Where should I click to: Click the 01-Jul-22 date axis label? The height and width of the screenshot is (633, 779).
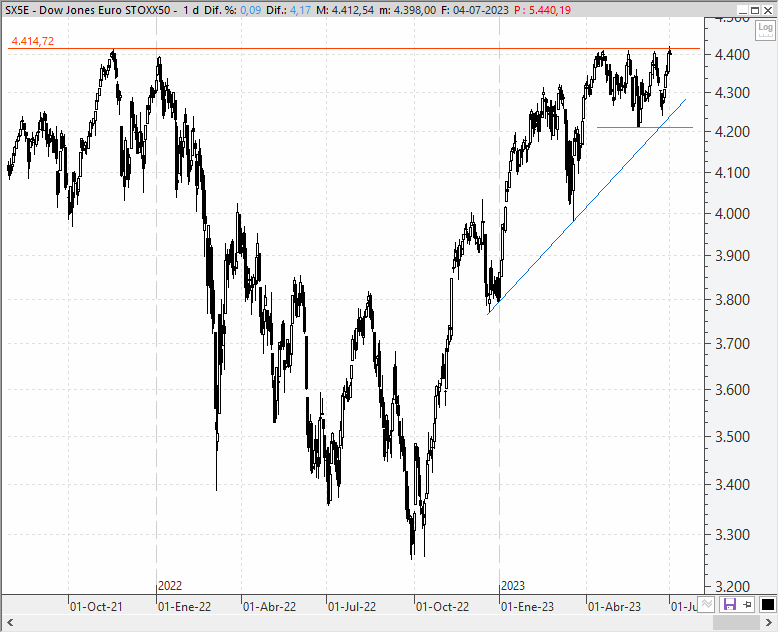coord(352,607)
